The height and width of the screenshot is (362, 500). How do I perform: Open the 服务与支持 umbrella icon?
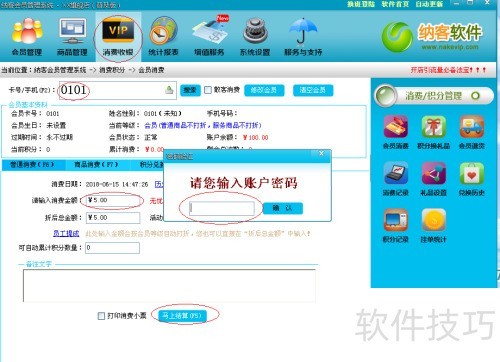coord(303,36)
